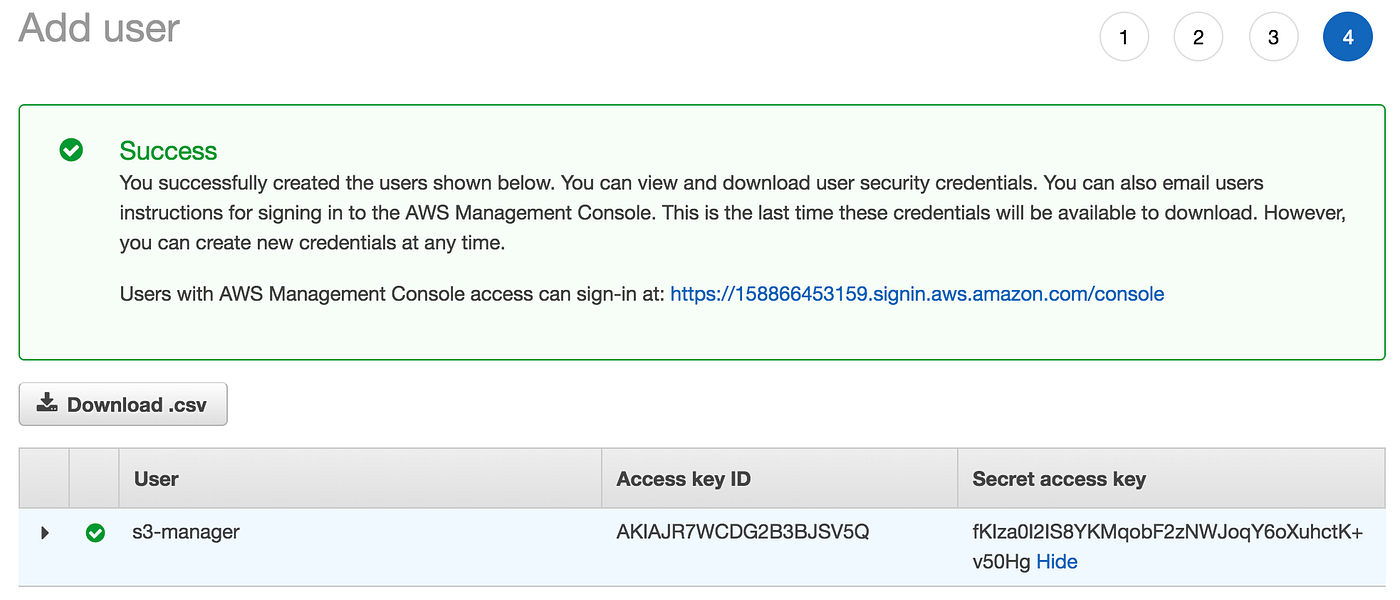Select the s3-manager user name
This screenshot has width=1400, height=600.
pyautogui.click(x=186, y=532)
